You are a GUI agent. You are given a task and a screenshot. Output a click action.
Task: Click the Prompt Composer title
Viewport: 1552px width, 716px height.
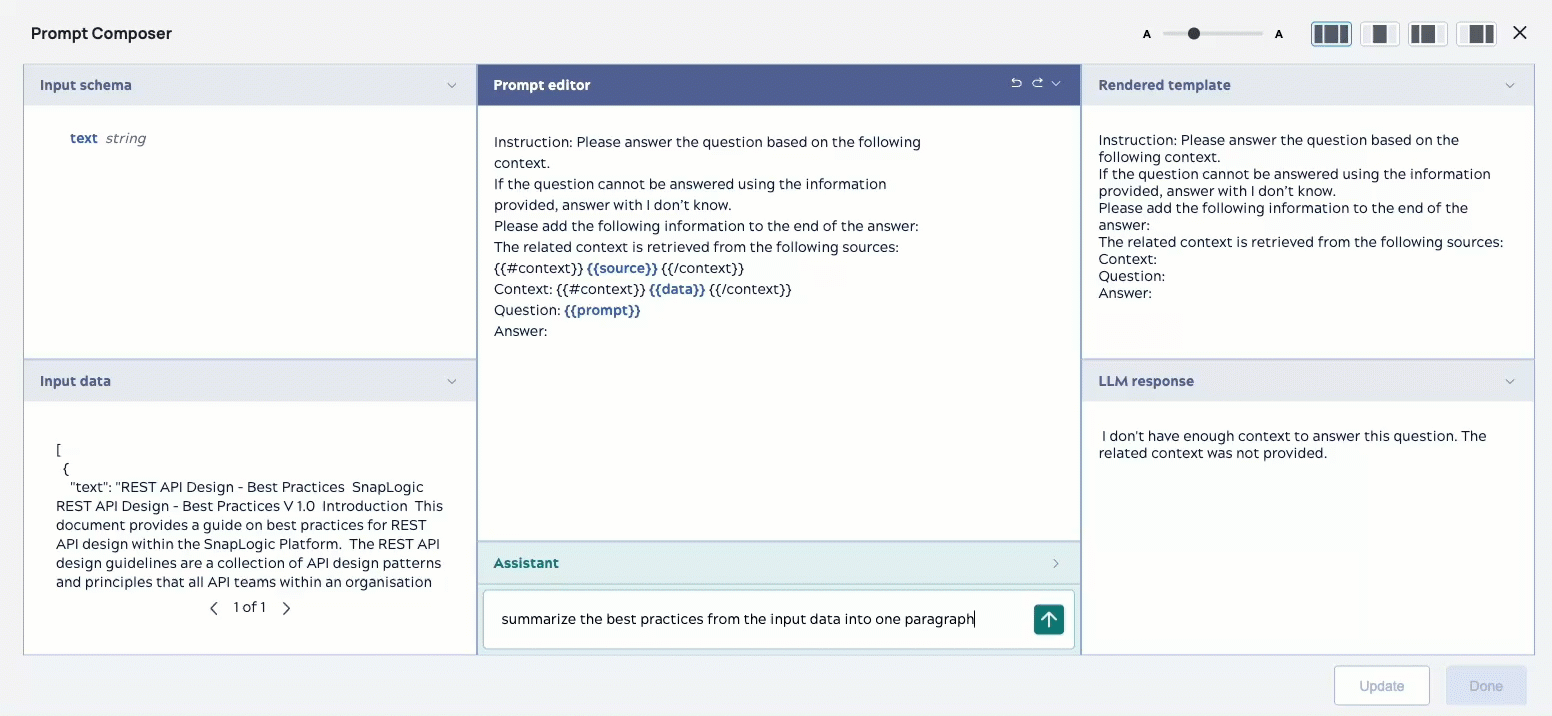[101, 33]
